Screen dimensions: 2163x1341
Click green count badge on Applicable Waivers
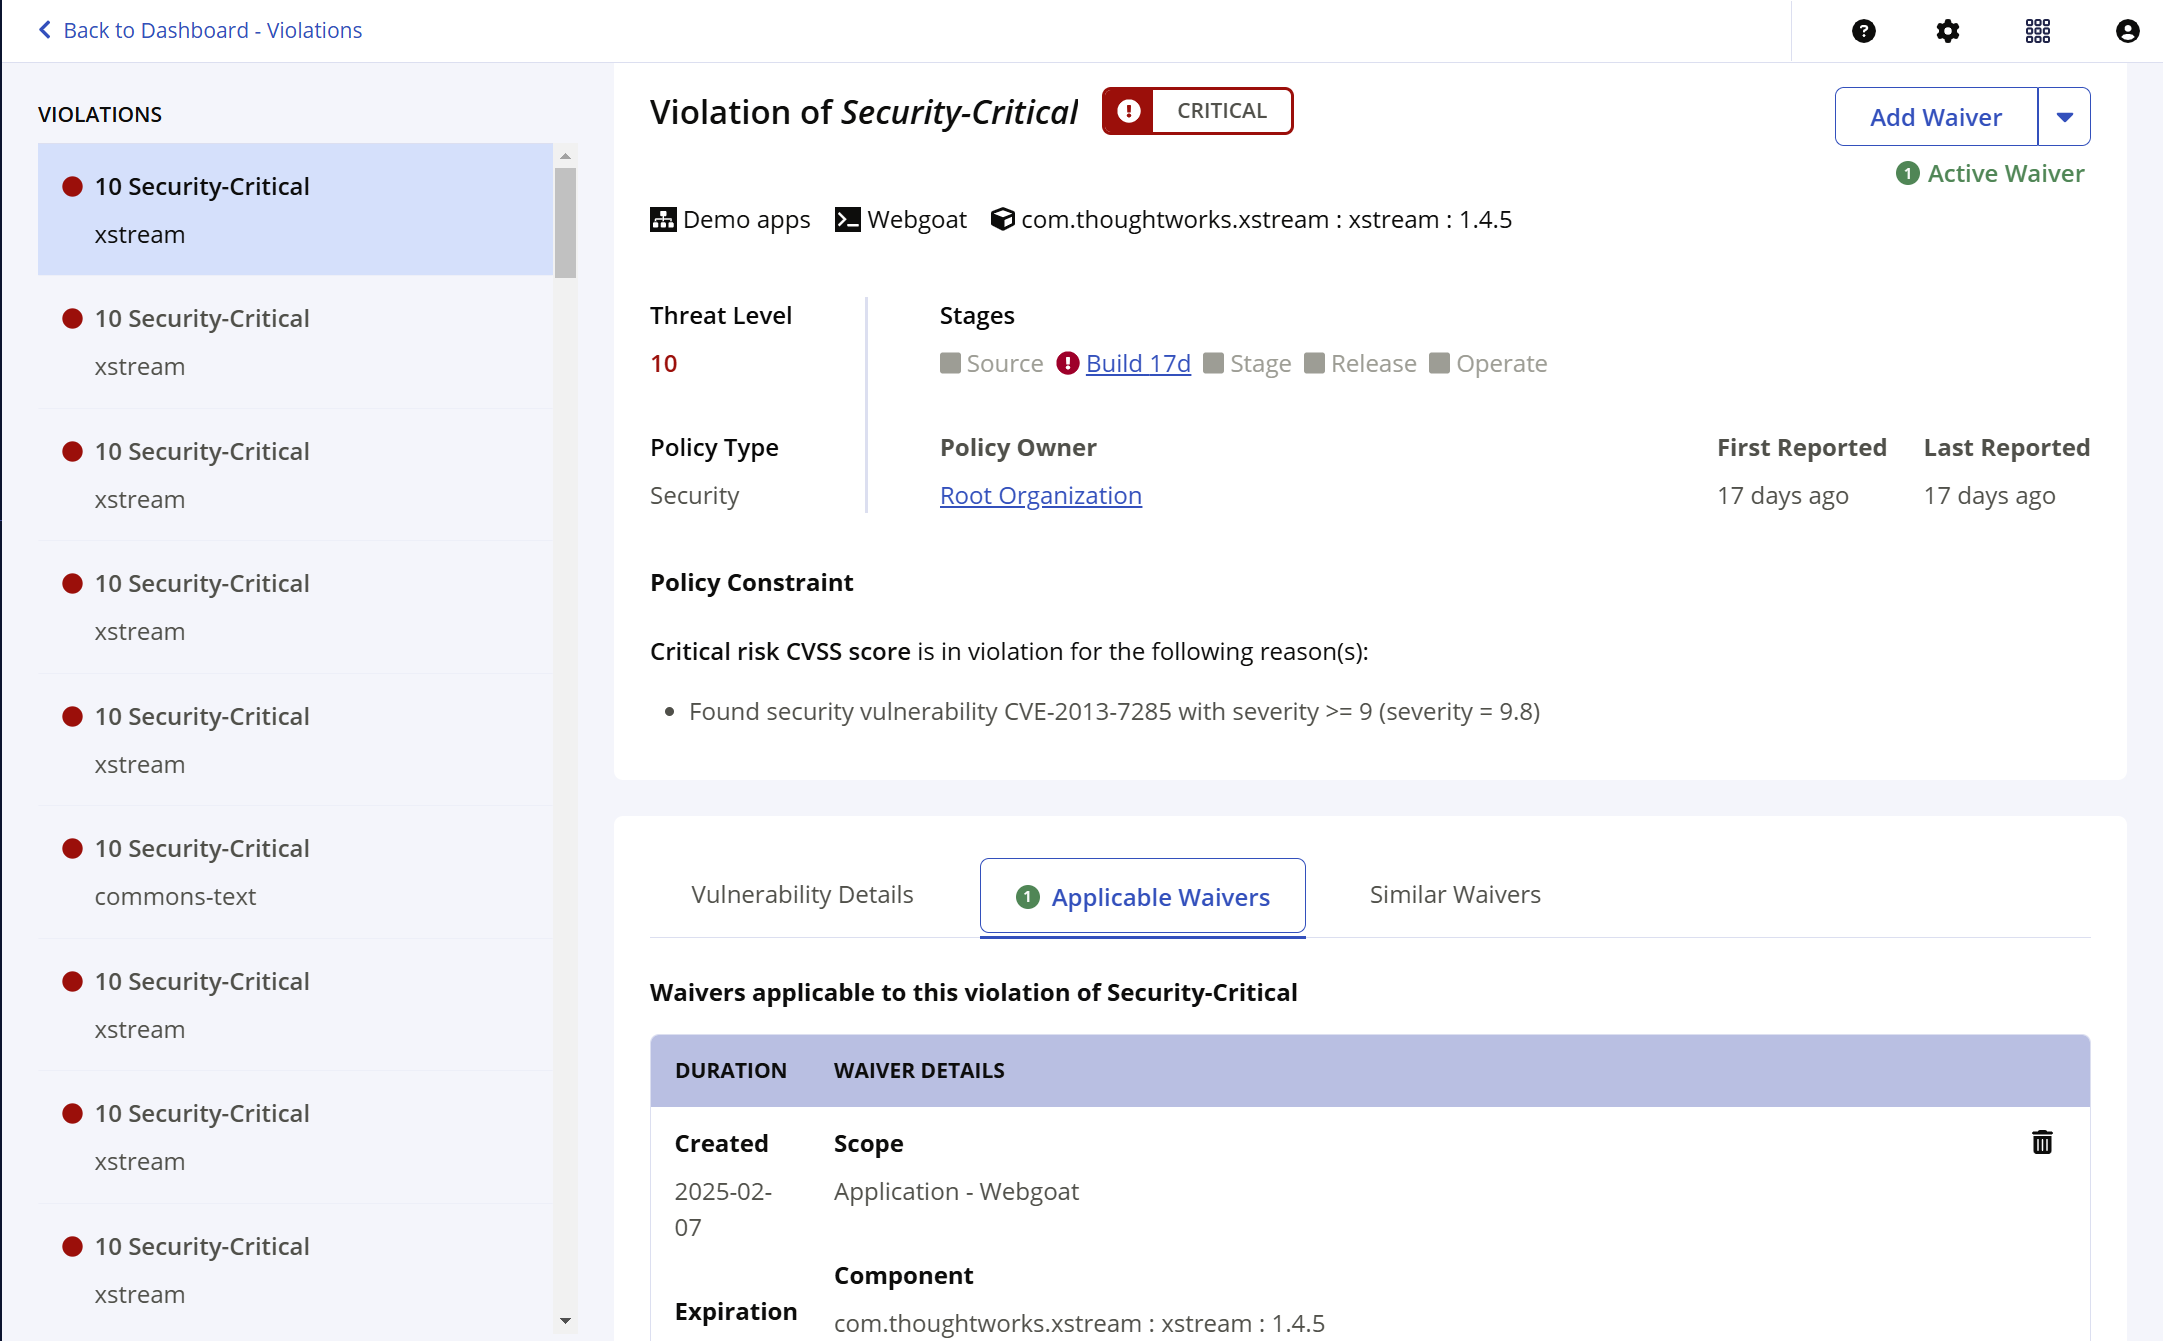coord(1027,897)
